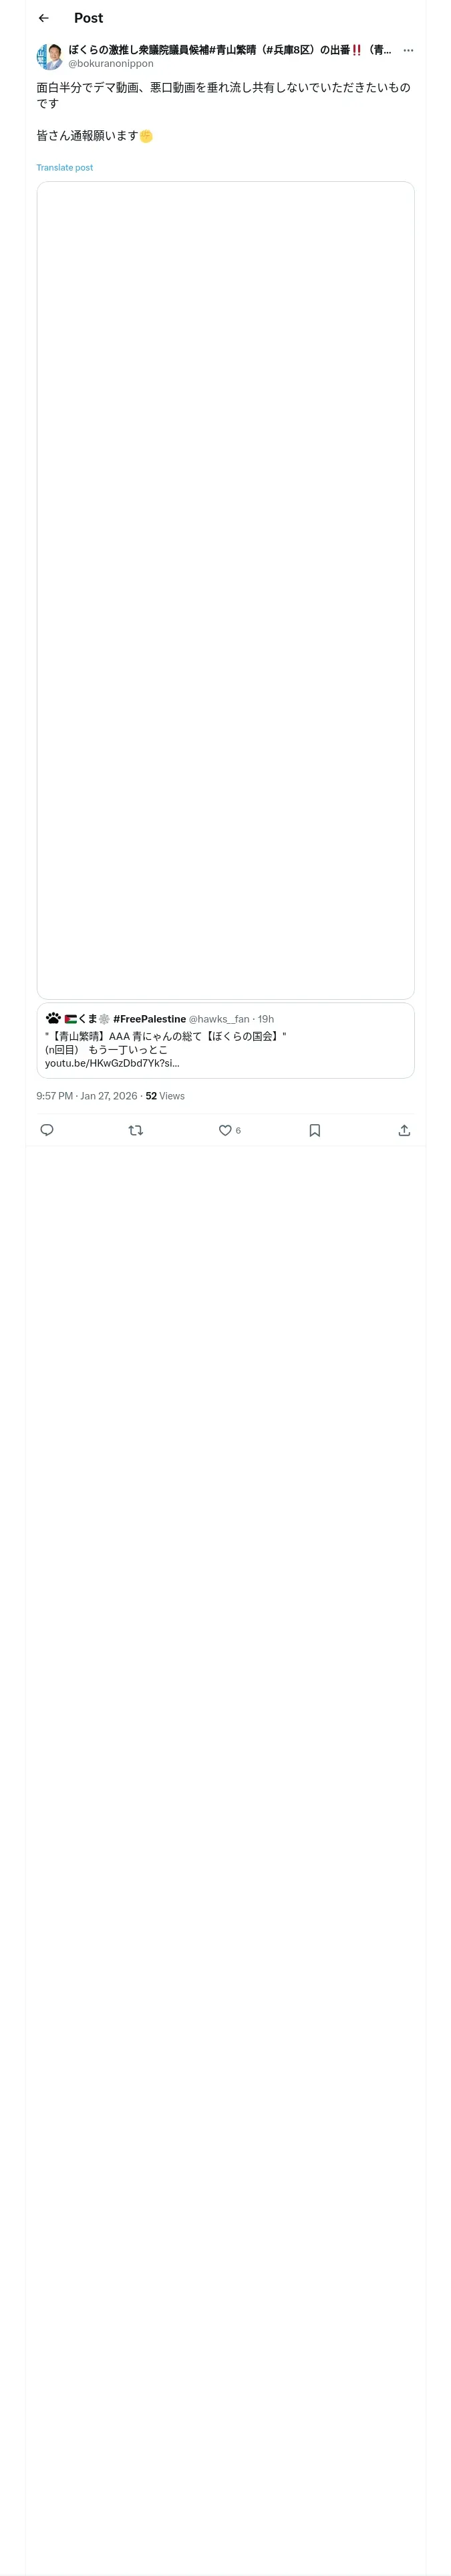Click the paw avatar in quoted post
The height and width of the screenshot is (2576, 451).
tap(54, 1018)
